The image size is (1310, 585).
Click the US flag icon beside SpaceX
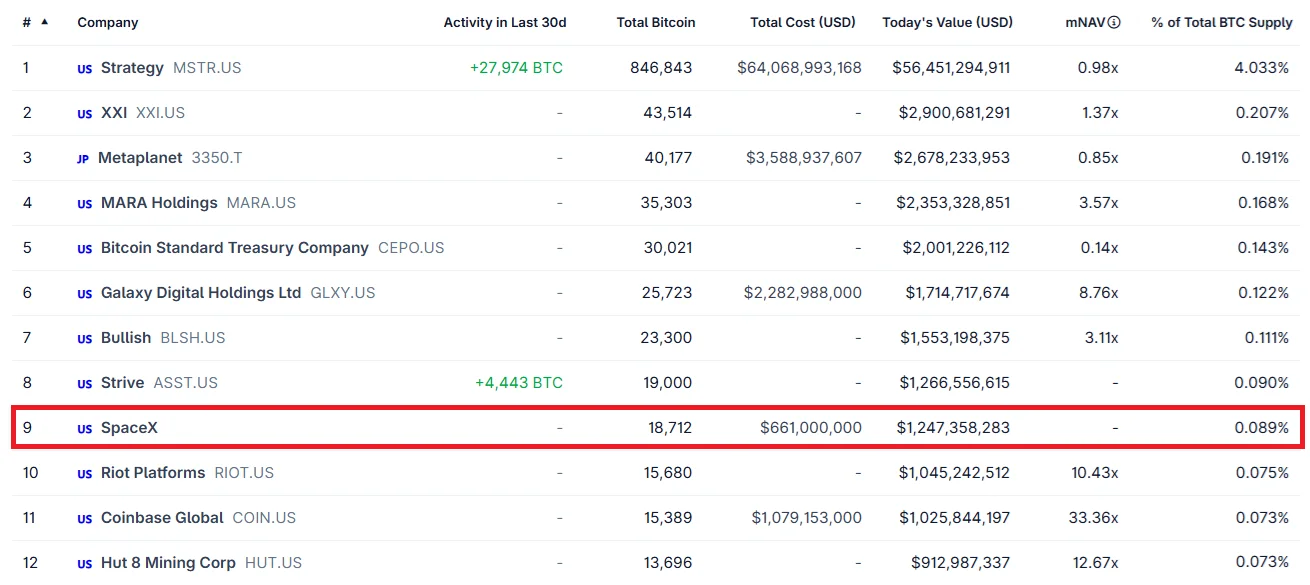pos(85,429)
